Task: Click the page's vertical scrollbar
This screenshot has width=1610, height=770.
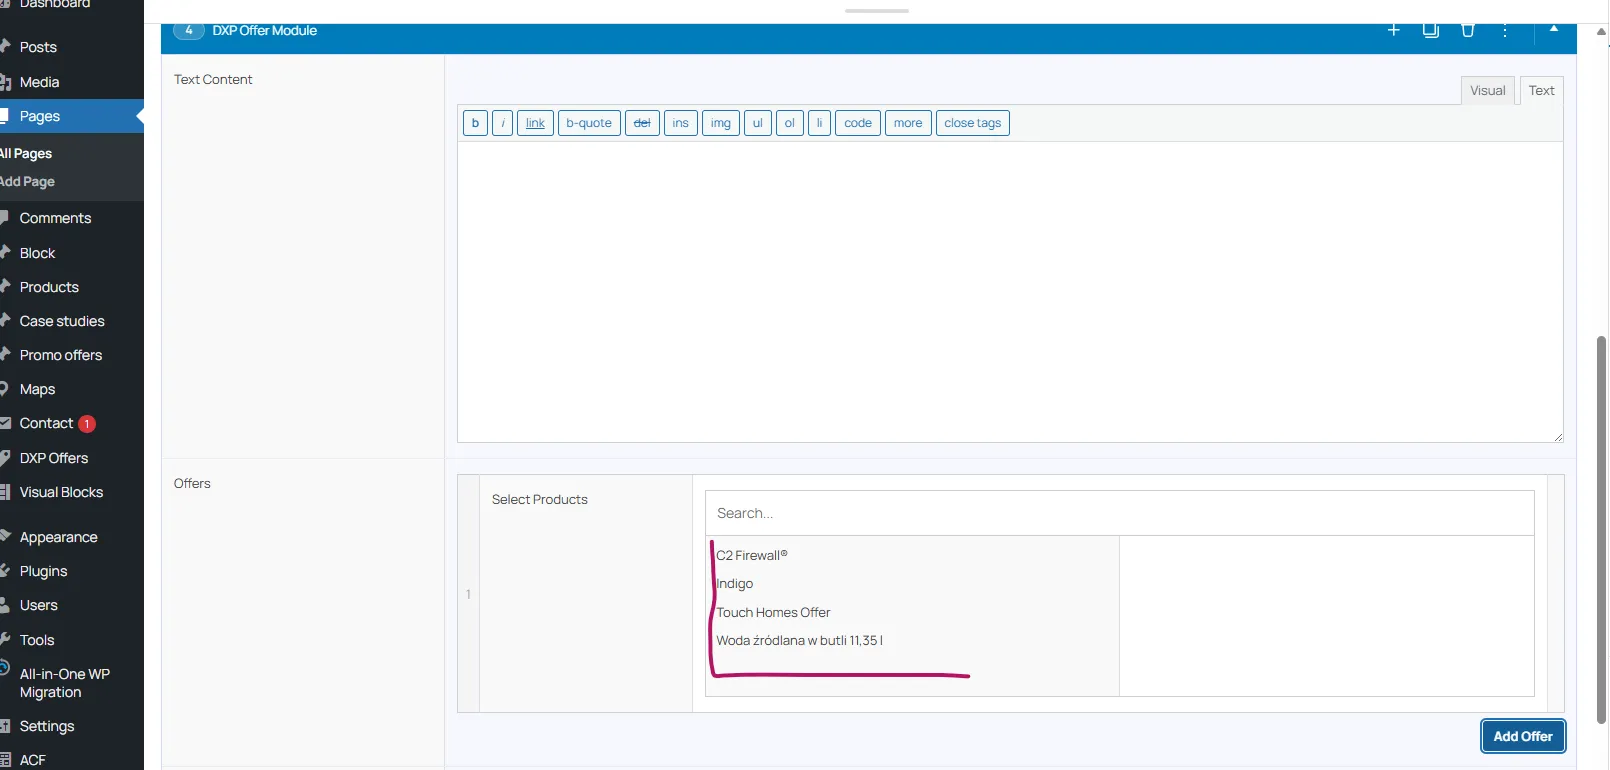Action: pyautogui.click(x=1601, y=530)
